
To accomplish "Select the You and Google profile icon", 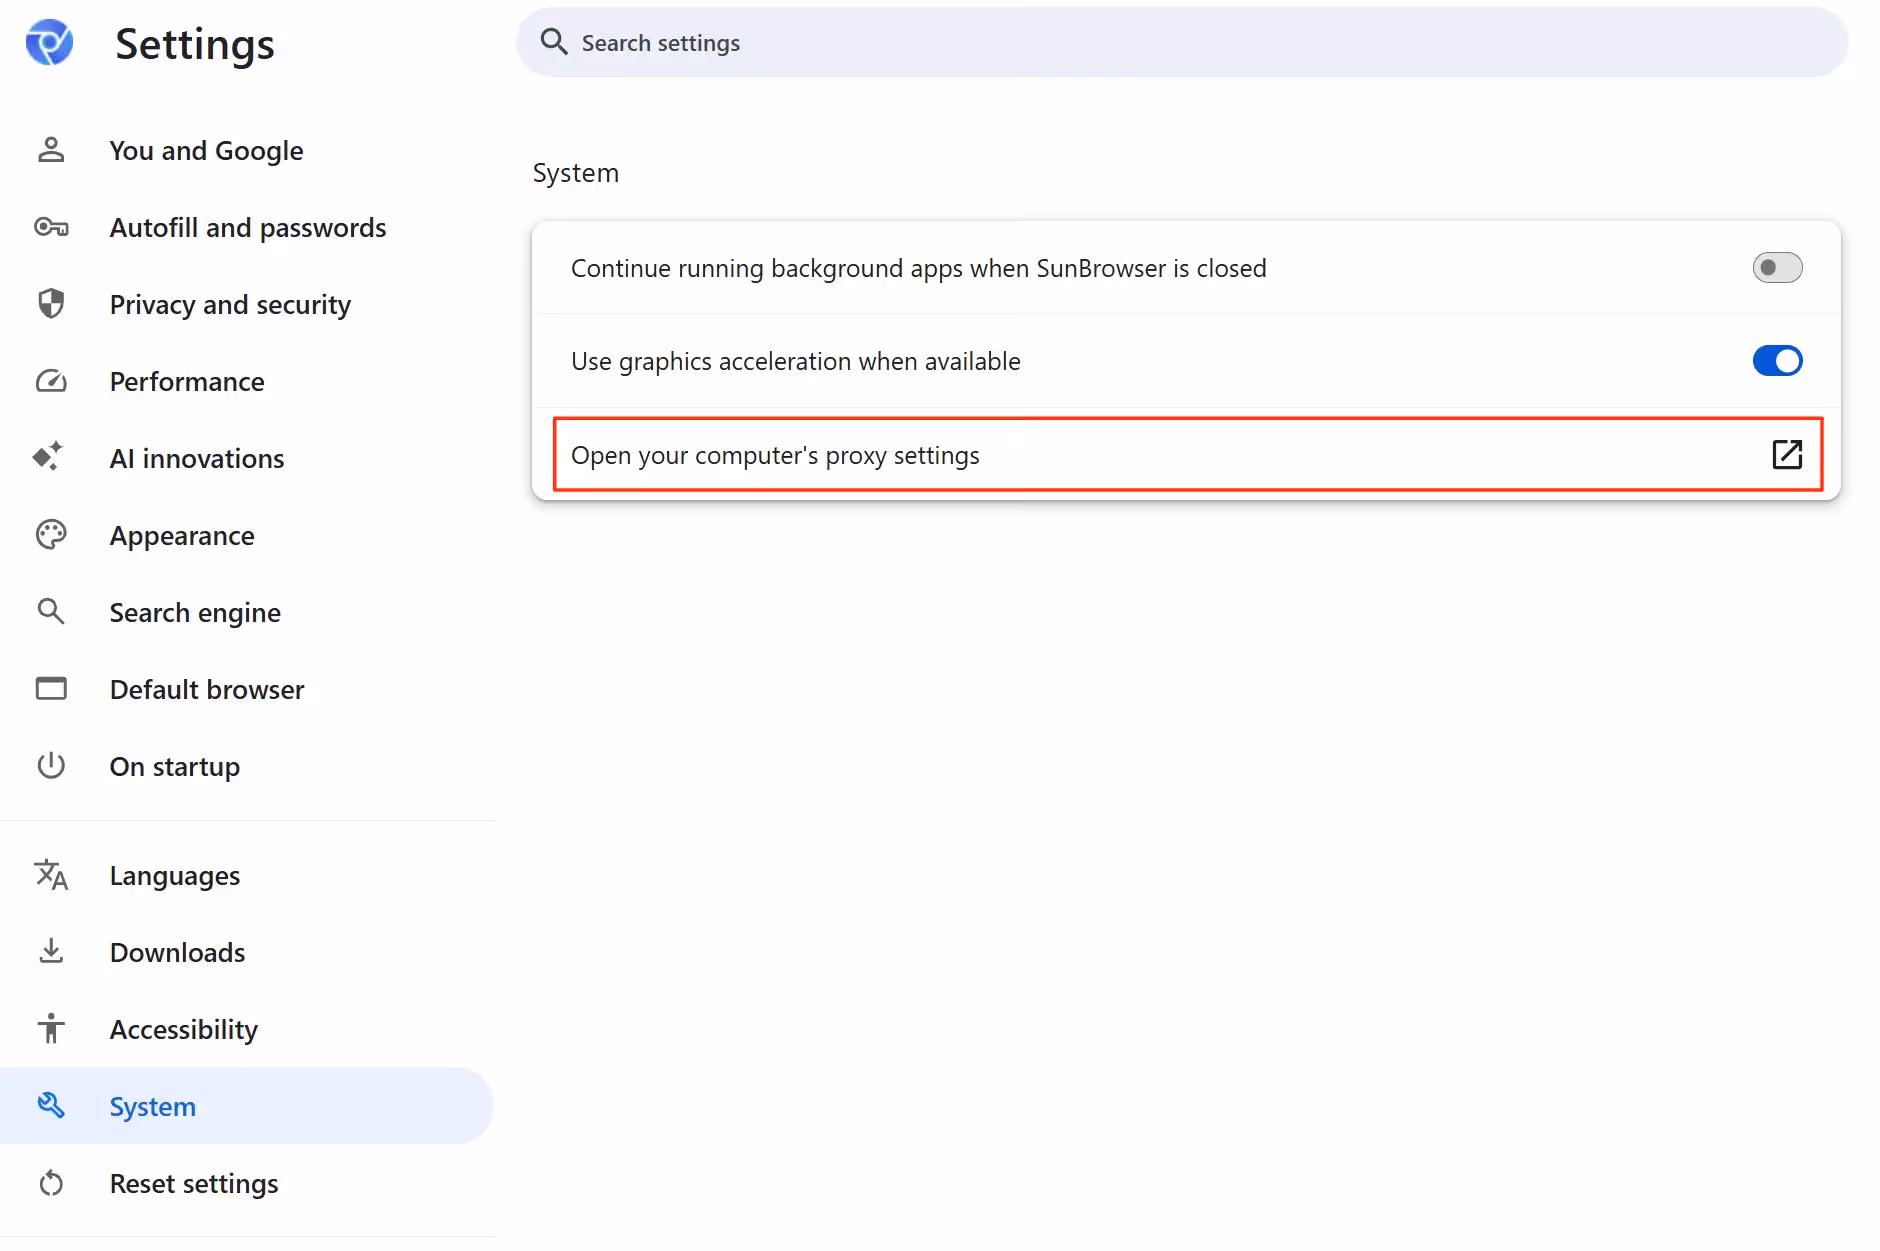I will pyautogui.click(x=50, y=150).
